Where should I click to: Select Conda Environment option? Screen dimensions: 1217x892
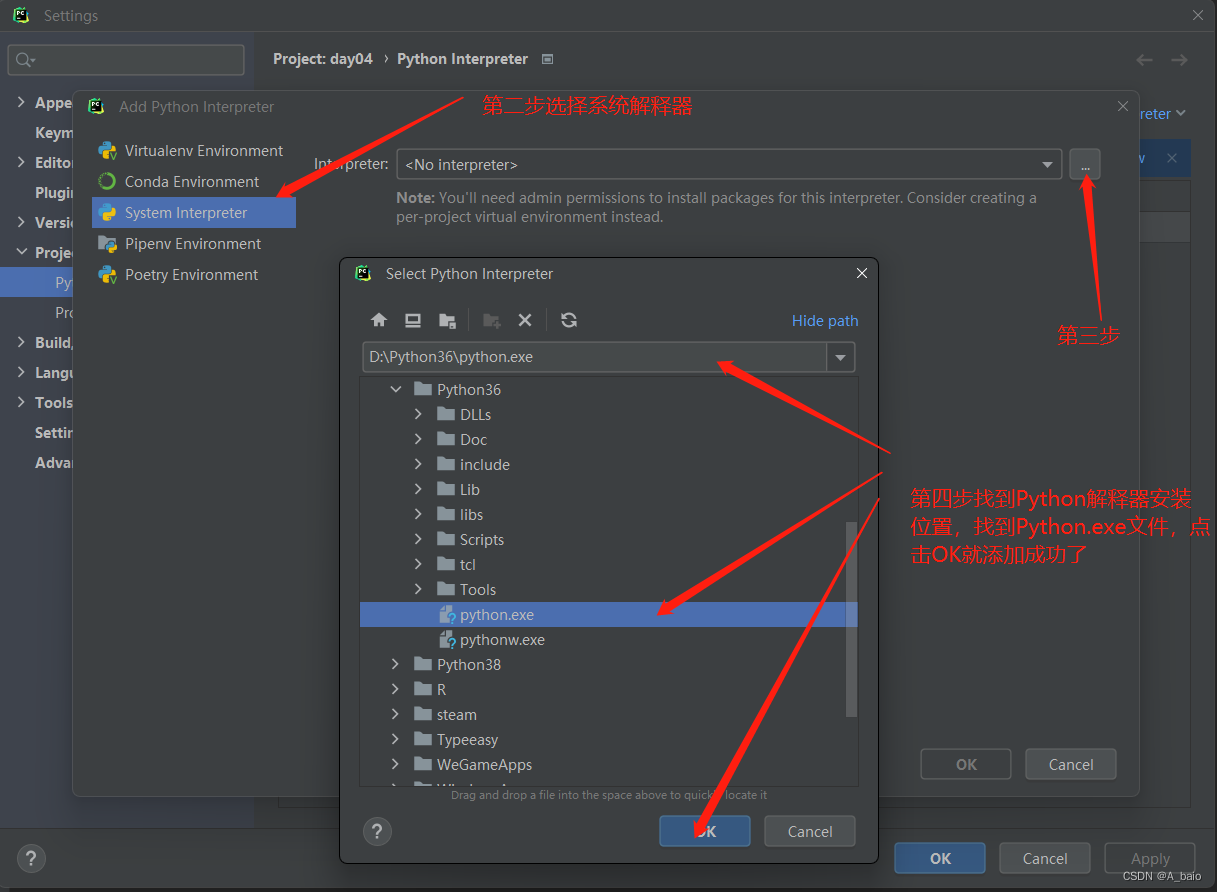point(194,182)
